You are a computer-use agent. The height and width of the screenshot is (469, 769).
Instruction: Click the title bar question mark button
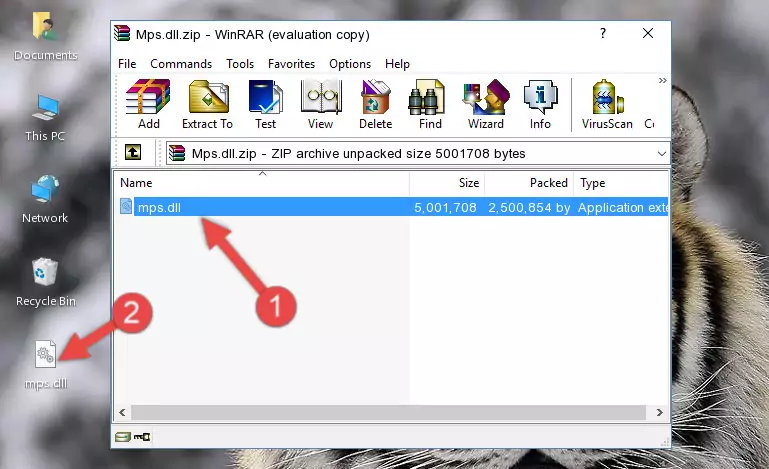click(603, 33)
